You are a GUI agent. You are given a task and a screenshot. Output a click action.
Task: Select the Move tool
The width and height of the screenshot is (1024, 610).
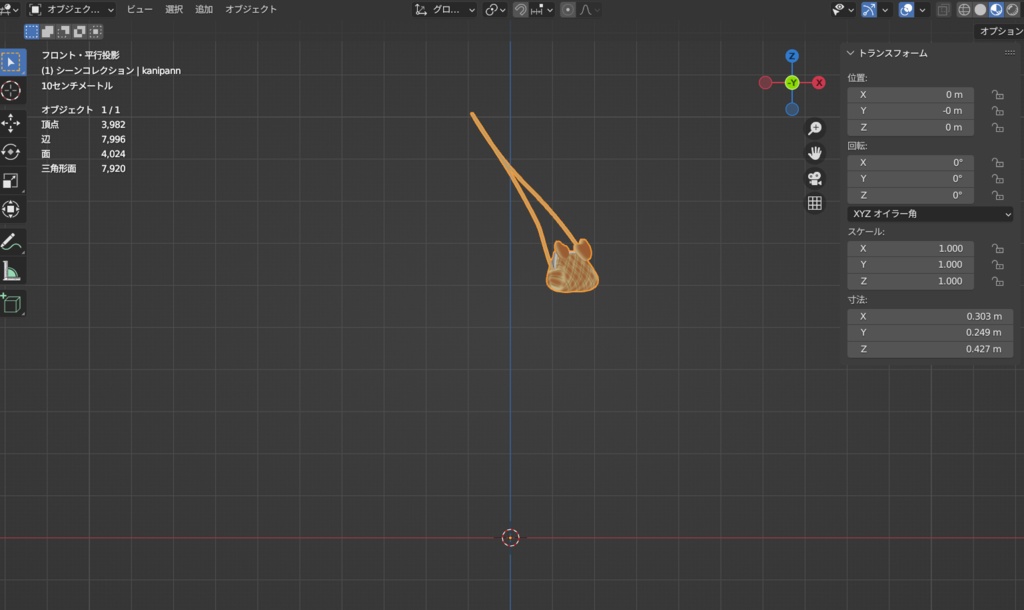(11, 123)
